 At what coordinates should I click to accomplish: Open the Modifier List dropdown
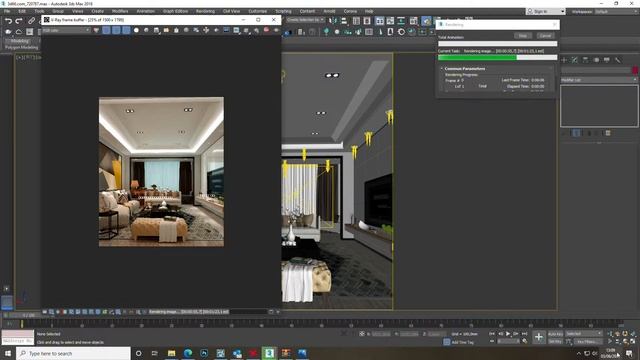click(598, 80)
